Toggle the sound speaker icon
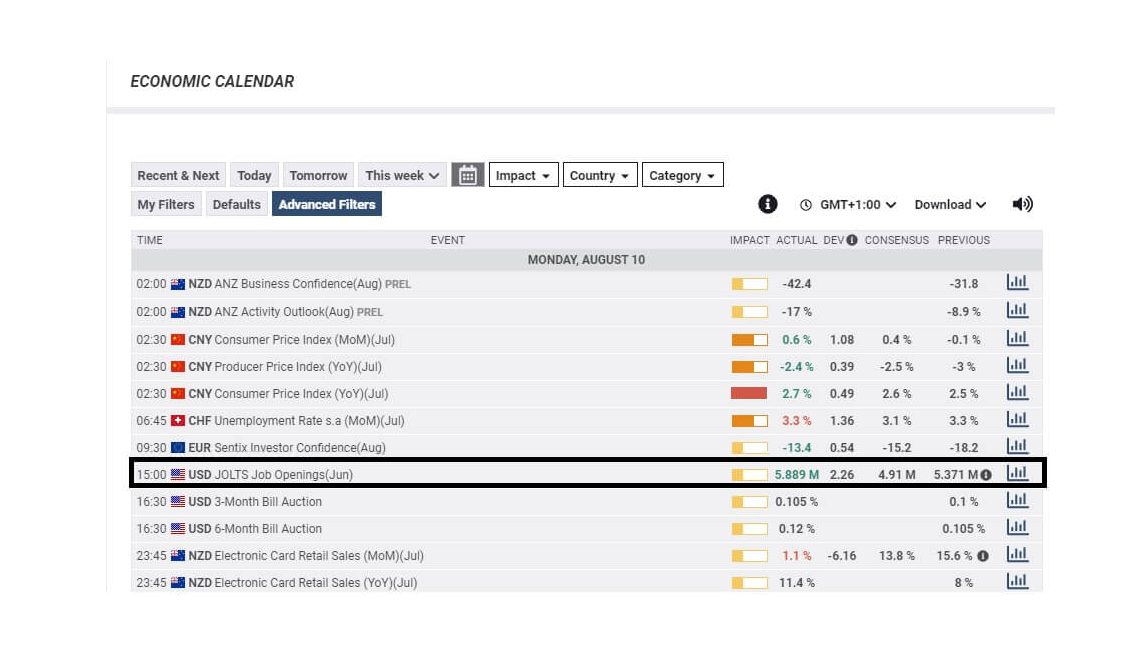This screenshot has width=1147, height=647. coord(1022,204)
